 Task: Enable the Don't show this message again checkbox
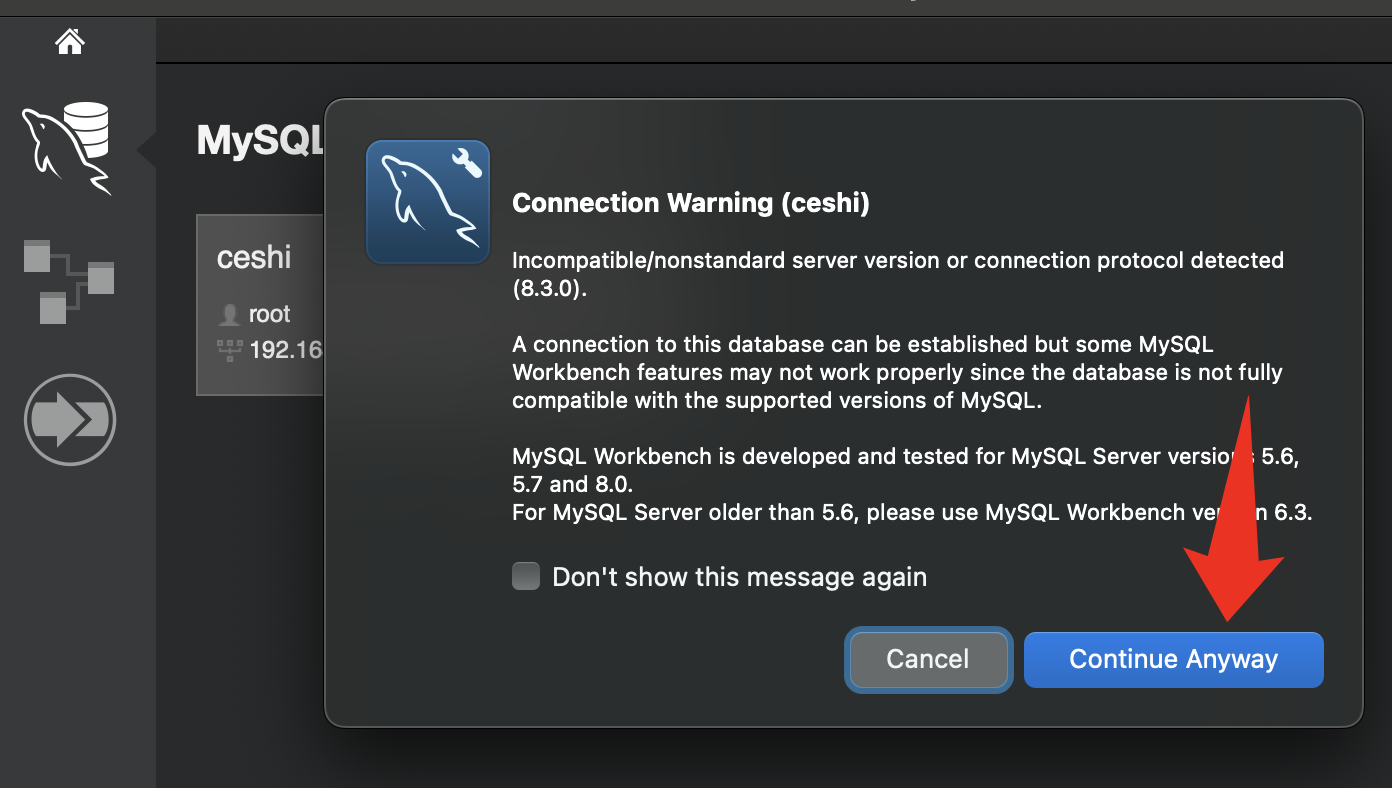[x=526, y=577]
